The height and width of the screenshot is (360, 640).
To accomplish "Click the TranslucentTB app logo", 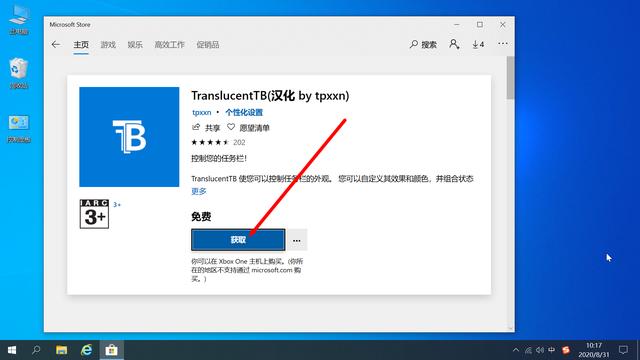I will click(x=129, y=137).
